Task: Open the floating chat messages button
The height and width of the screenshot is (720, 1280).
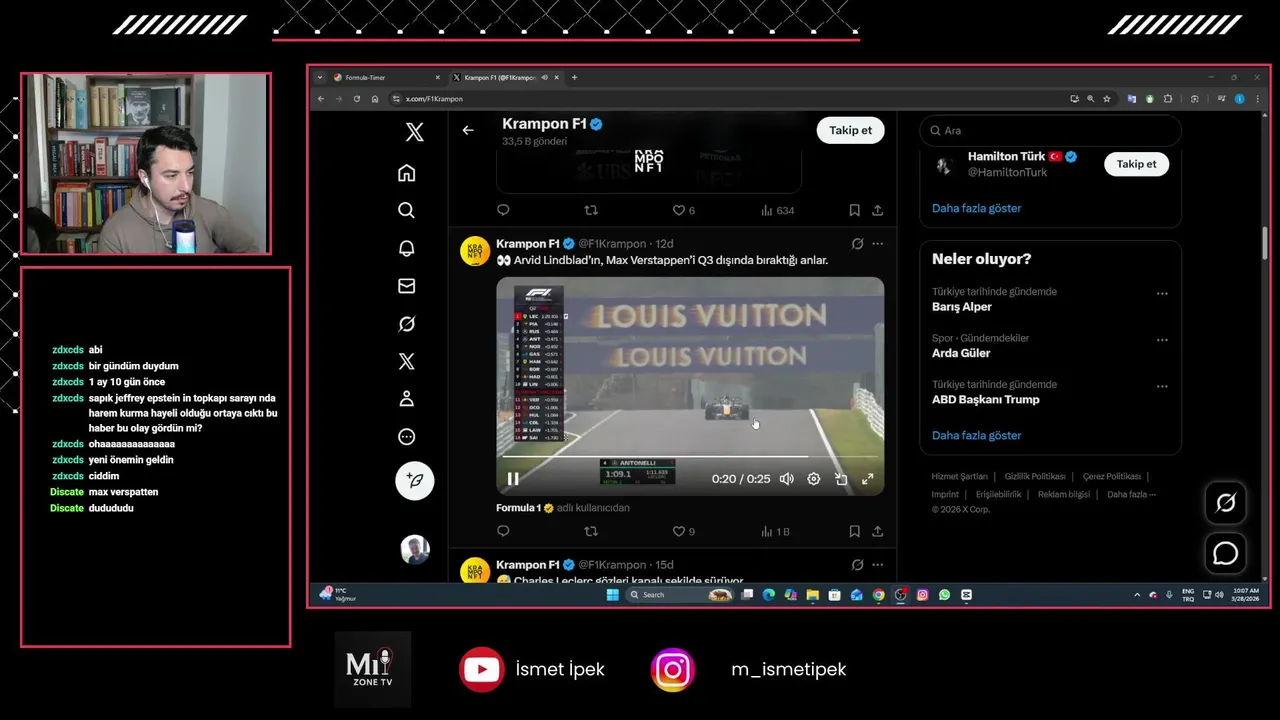Action: coord(1225,553)
